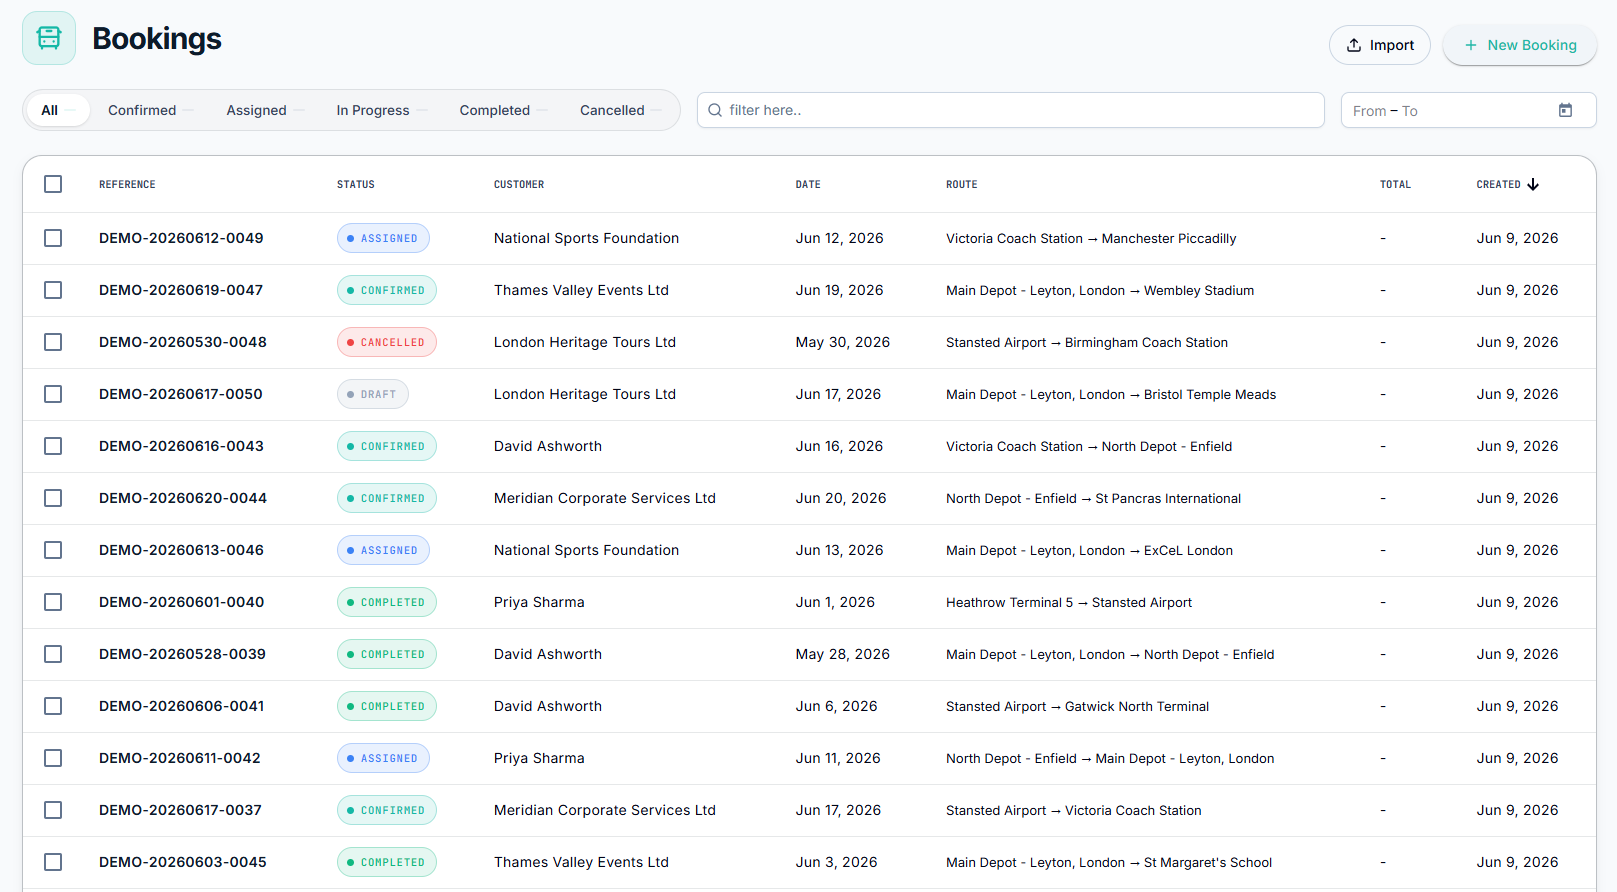Viewport: 1617px width, 892px height.
Task: Click Meridian Corporate Services Ltd in row 0044
Action: [605, 498]
